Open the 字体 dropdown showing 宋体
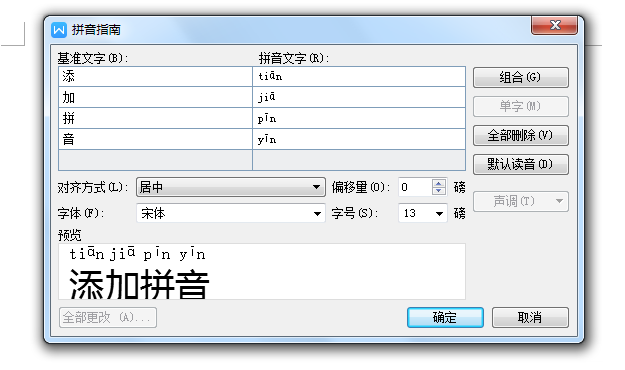This screenshot has height=370, width=625. pyautogui.click(x=231, y=213)
